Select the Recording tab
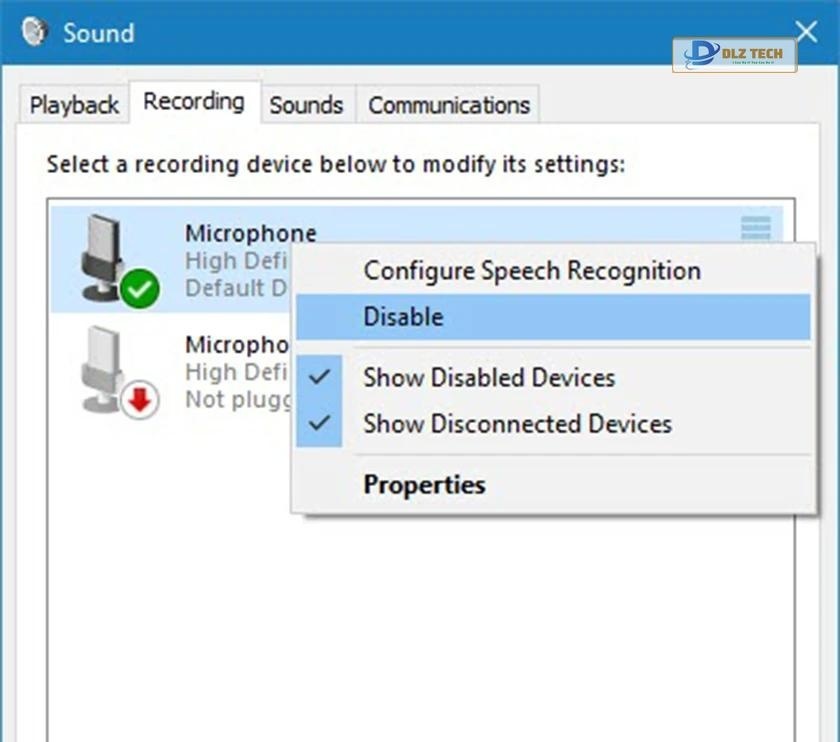 click(194, 102)
